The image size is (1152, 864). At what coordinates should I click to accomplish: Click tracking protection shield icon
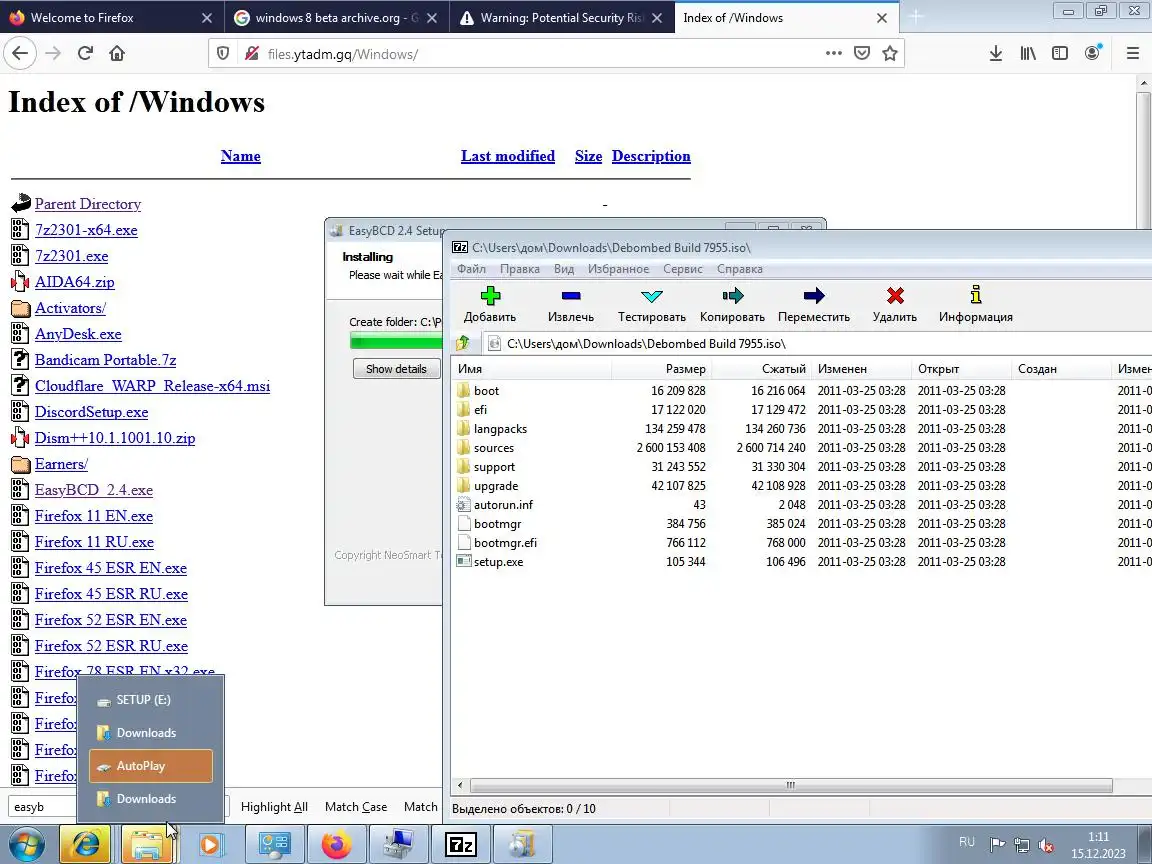click(223, 54)
